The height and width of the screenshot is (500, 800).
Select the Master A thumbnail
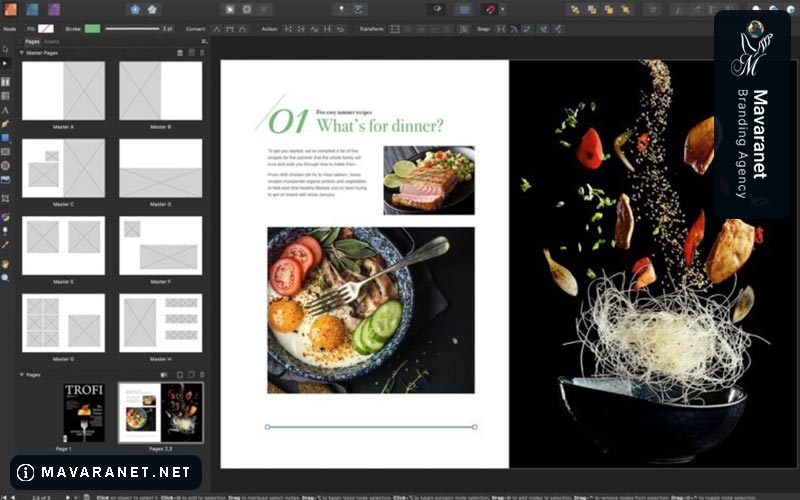(x=63, y=91)
